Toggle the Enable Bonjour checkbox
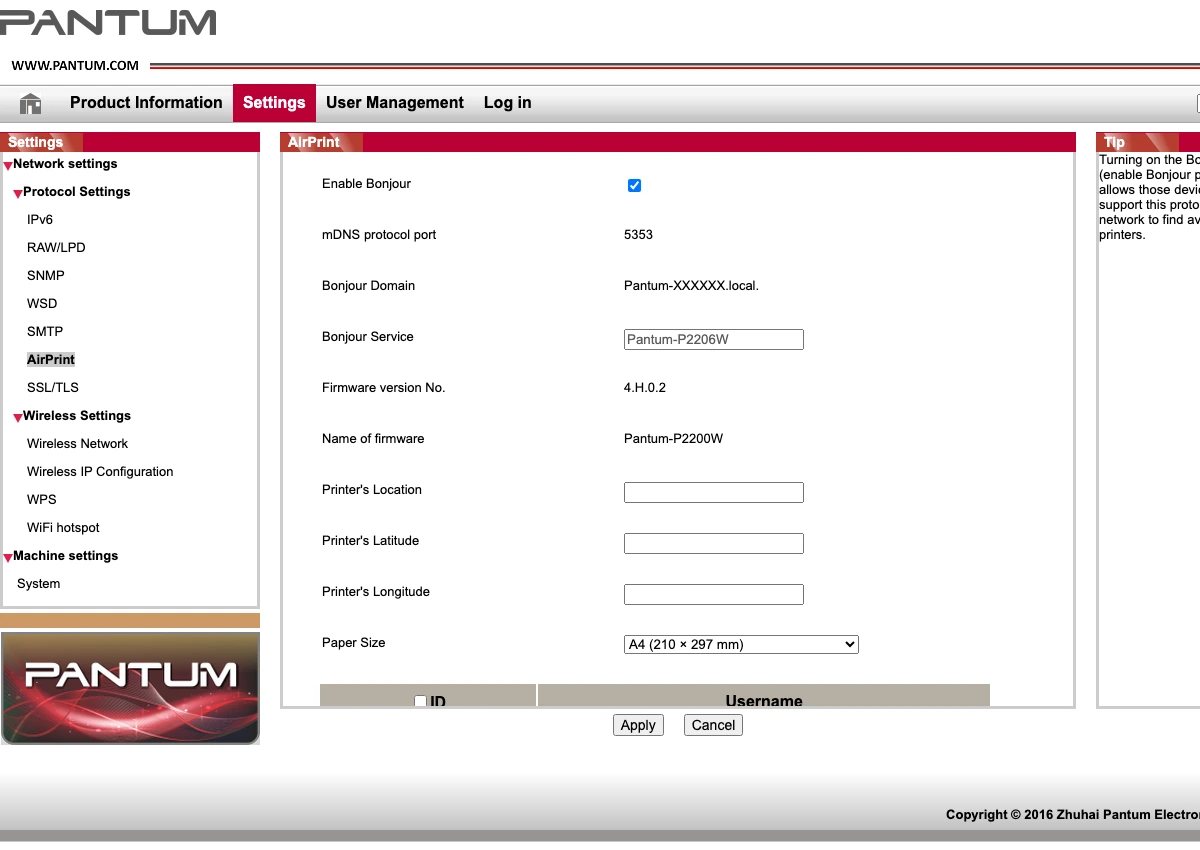 point(634,185)
